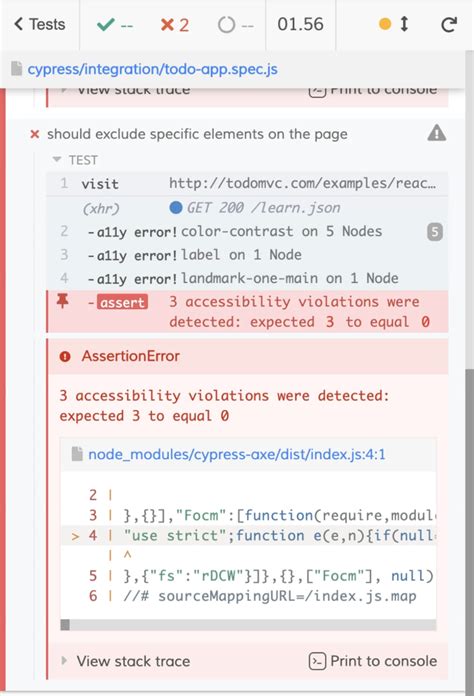Screen dimensions: 474x696
Task: Click the Print to console button
Action: 373,661
